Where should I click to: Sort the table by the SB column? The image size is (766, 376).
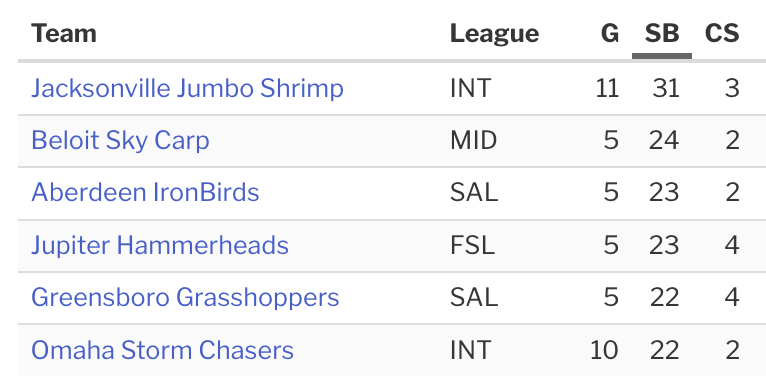point(662,34)
